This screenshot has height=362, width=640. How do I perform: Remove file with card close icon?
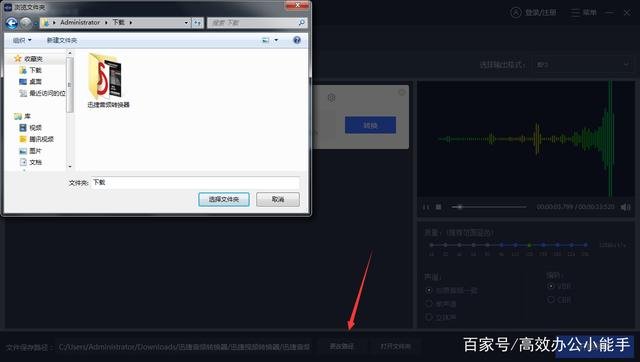pyautogui.click(x=402, y=93)
